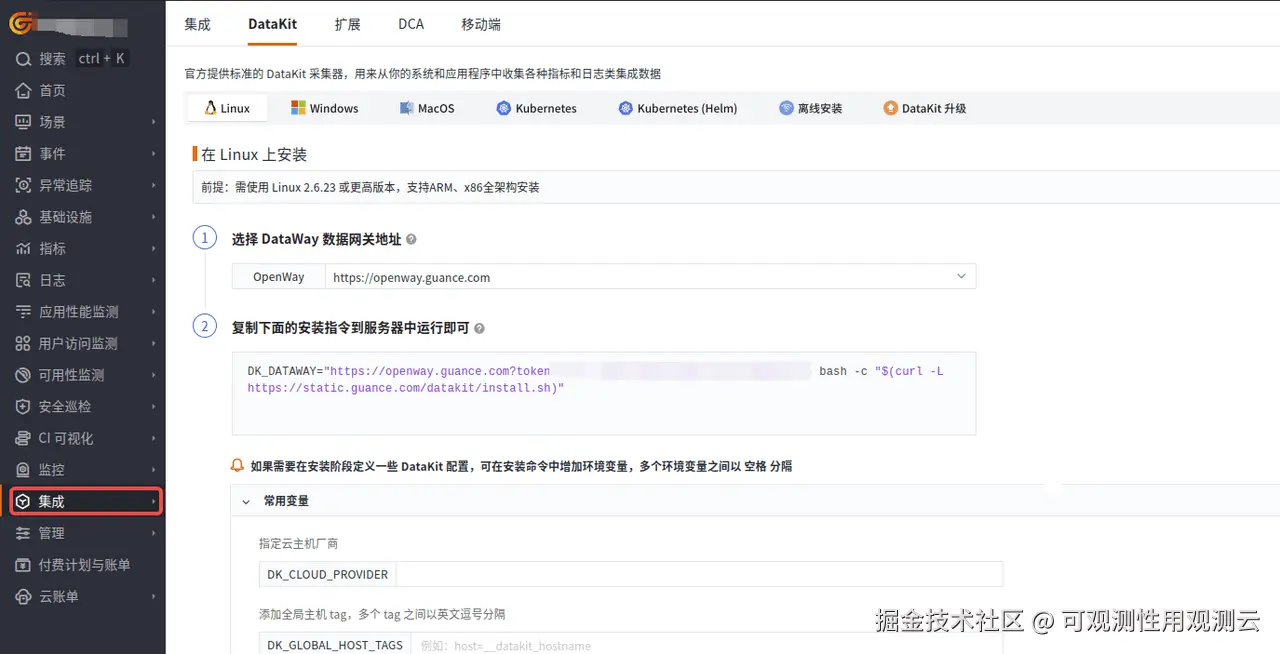
Task: Click the install command code block
Action: pos(604,393)
